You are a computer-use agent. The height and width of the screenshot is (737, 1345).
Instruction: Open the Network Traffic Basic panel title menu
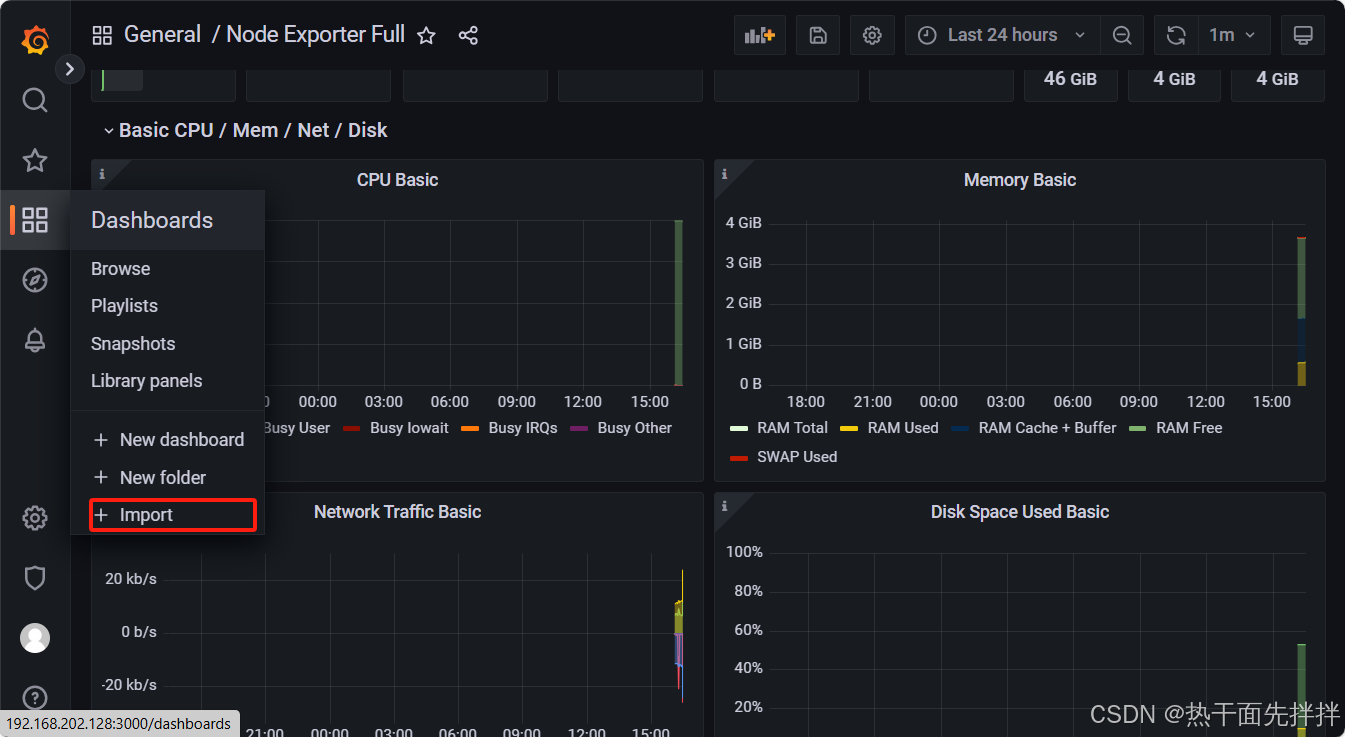(x=397, y=512)
